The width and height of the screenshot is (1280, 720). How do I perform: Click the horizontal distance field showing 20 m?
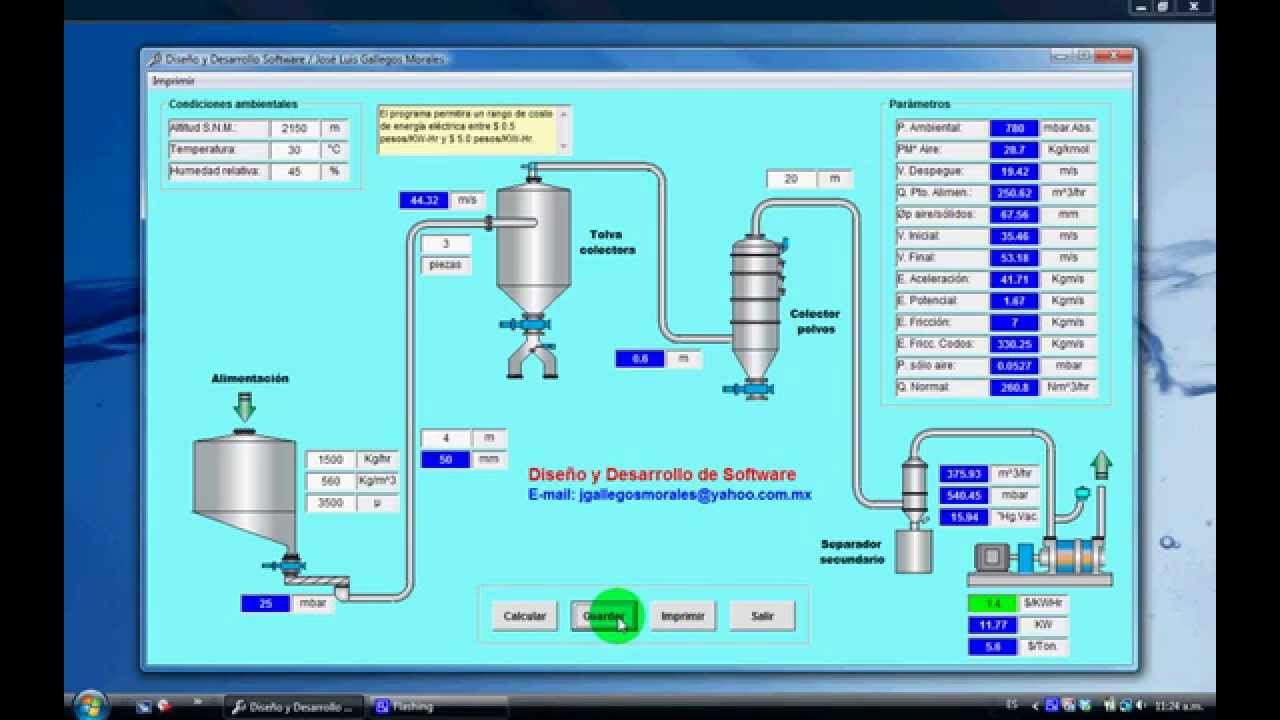point(792,179)
